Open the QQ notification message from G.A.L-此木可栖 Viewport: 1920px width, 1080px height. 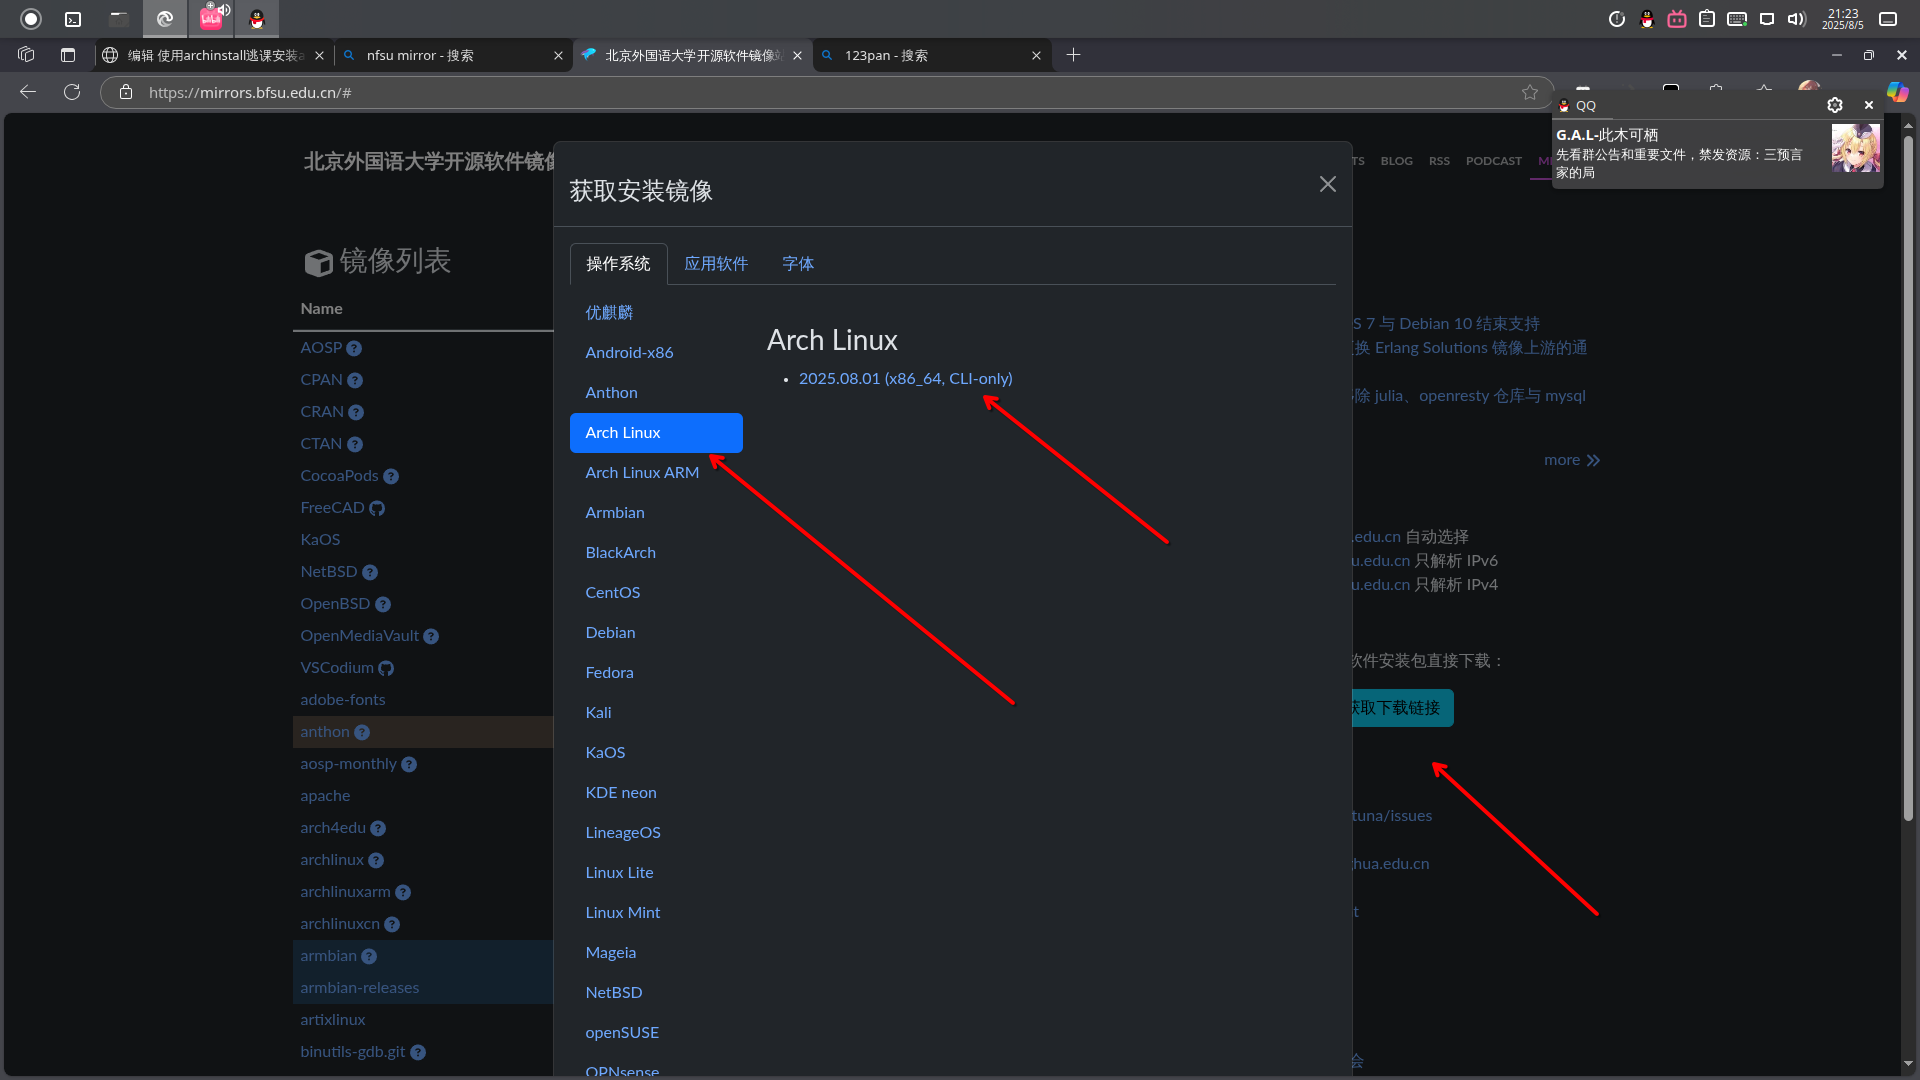[1718, 152]
